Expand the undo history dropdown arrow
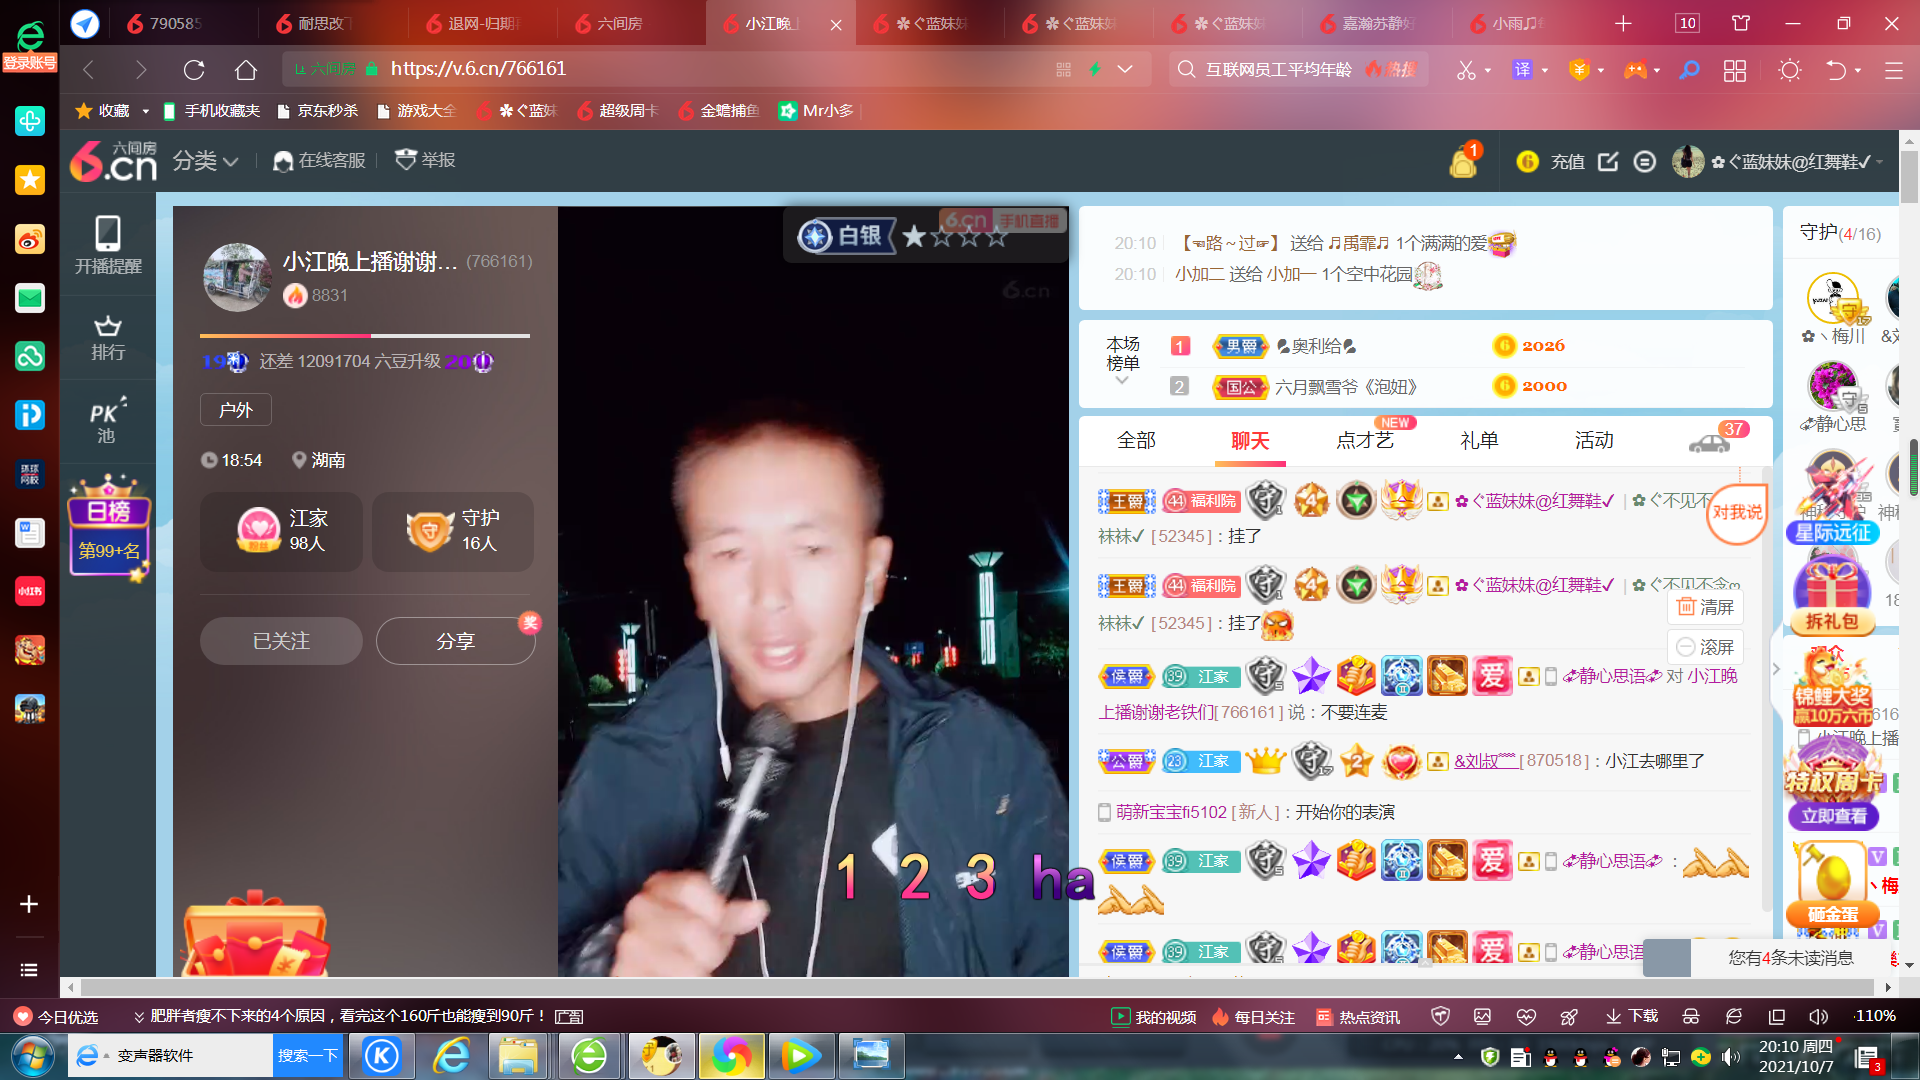This screenshot has height=1080, width=1920. click(x=1858, y=71)
